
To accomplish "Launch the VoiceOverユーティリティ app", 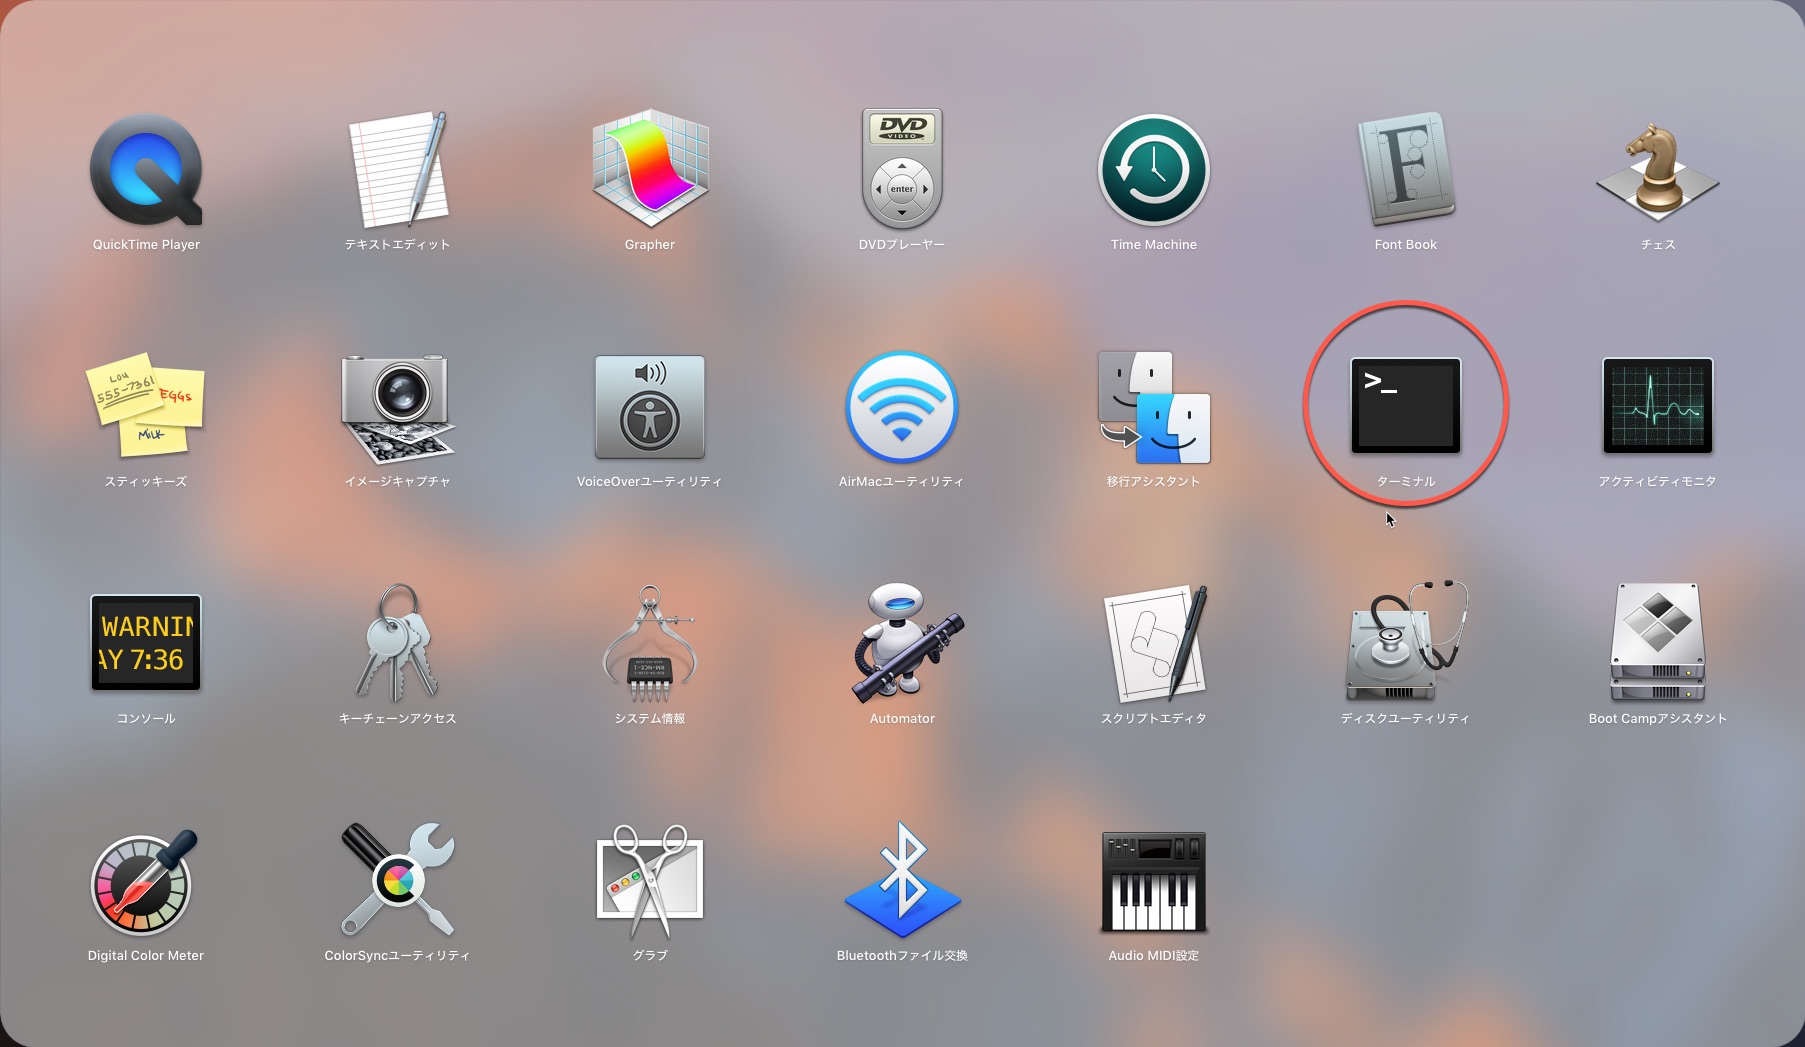I will pyautogui.click(x=650, y=407).
